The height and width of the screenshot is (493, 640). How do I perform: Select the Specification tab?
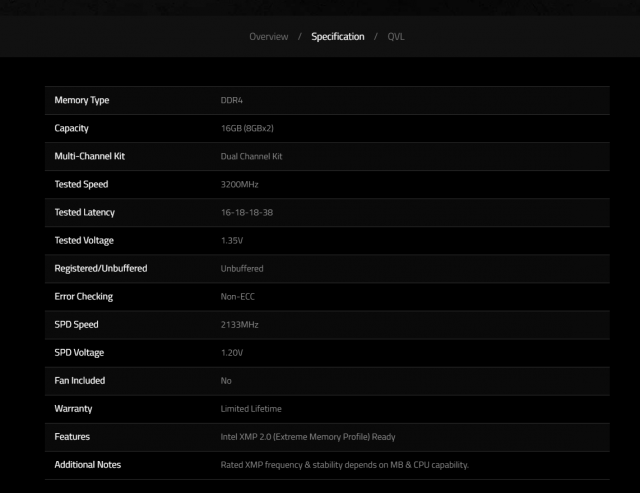point(337,37)
